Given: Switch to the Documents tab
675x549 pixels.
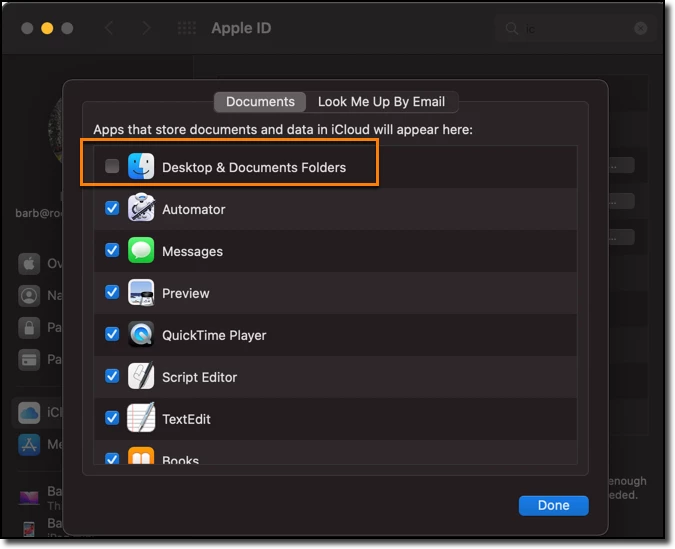Looking at the screenshot, I should pyautogui.click(x=260, y=102).
